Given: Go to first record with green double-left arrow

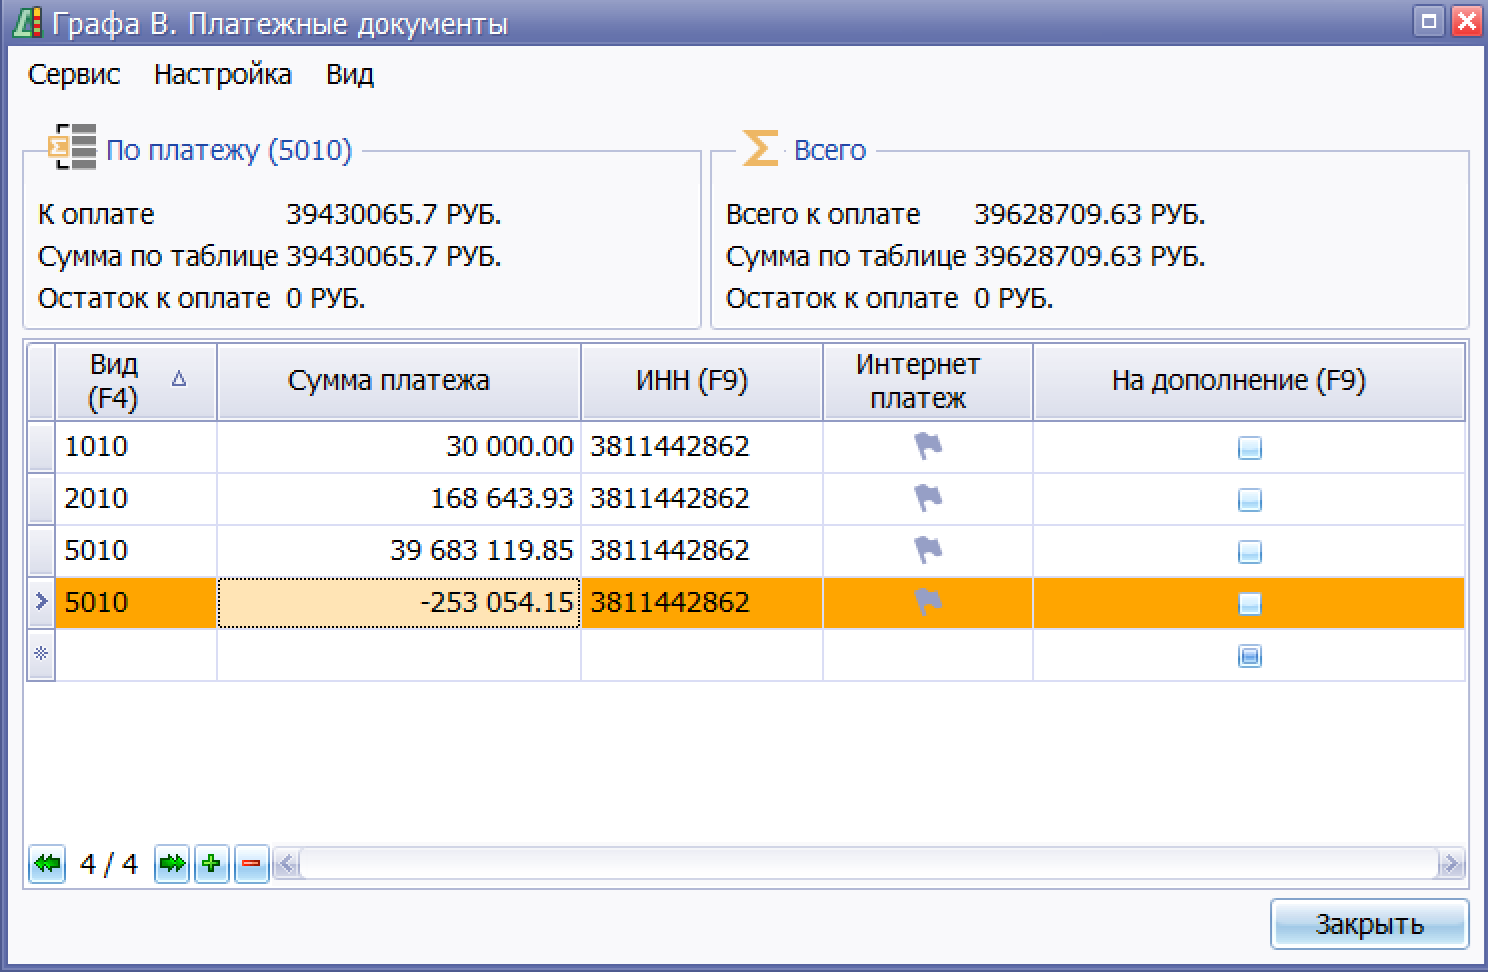Looking at the screenshot, I should click(x=47, y=863).
